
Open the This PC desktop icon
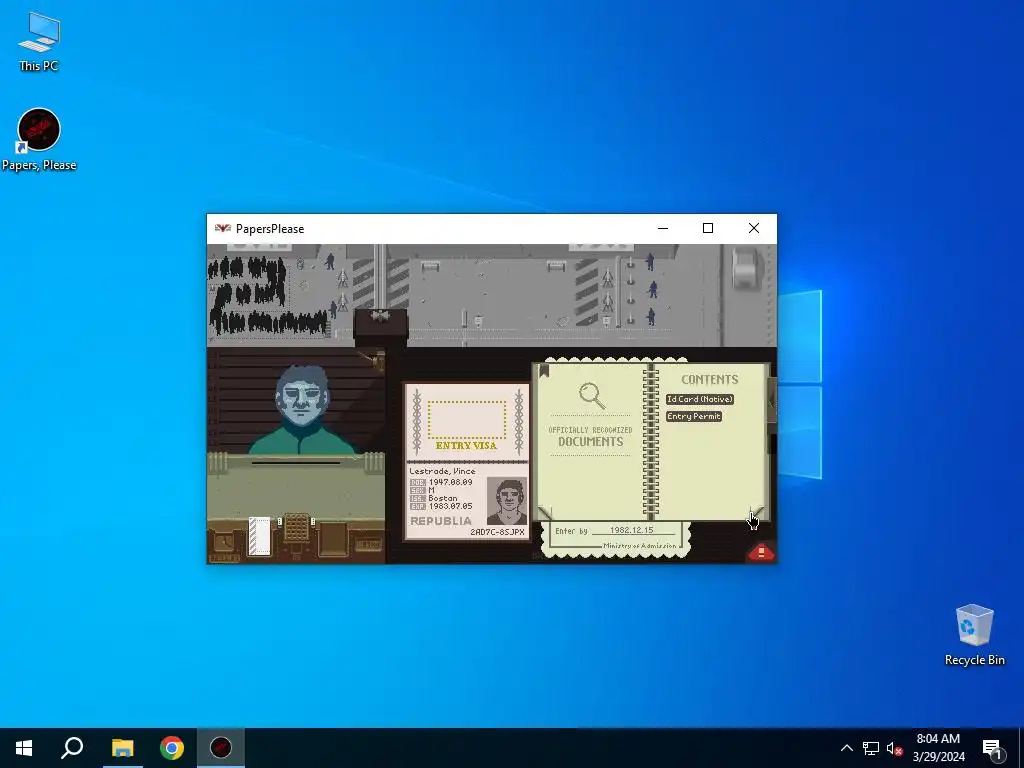39,41
